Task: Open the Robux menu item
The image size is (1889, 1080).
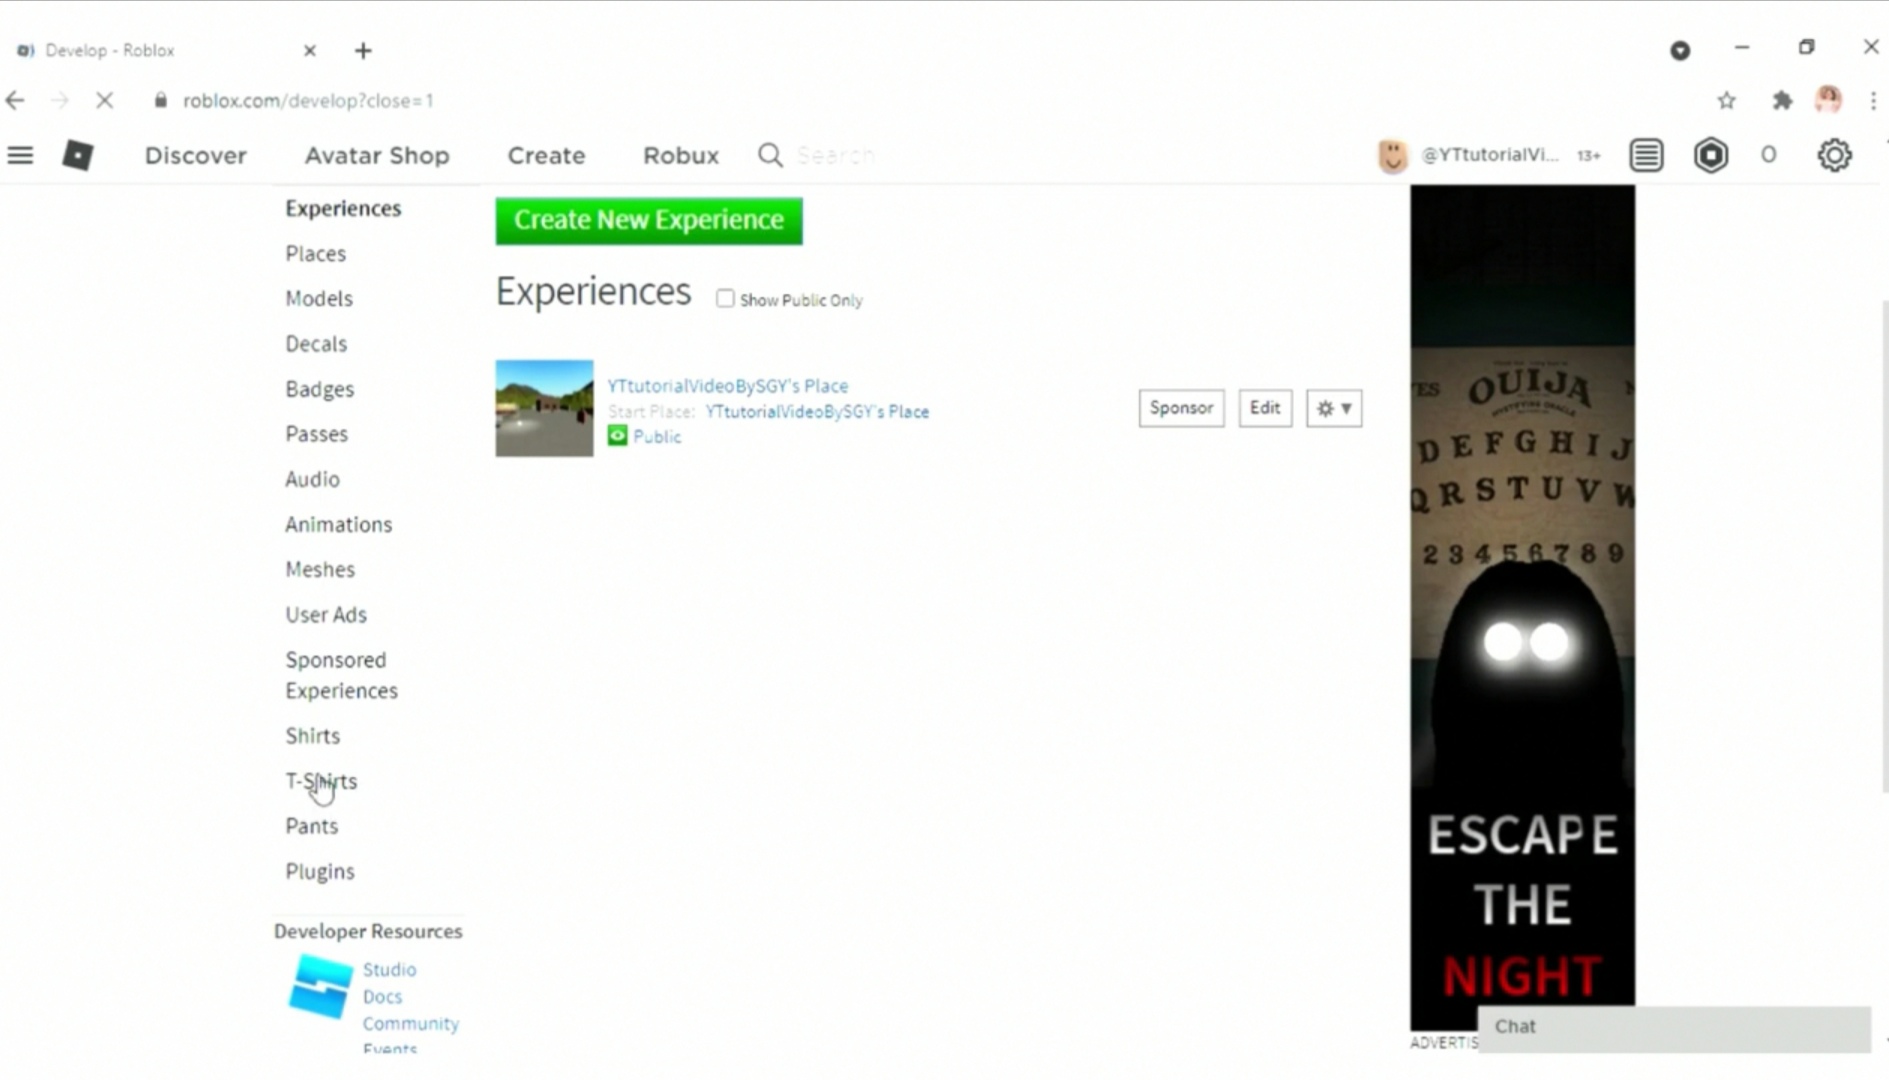Action: 681,155
